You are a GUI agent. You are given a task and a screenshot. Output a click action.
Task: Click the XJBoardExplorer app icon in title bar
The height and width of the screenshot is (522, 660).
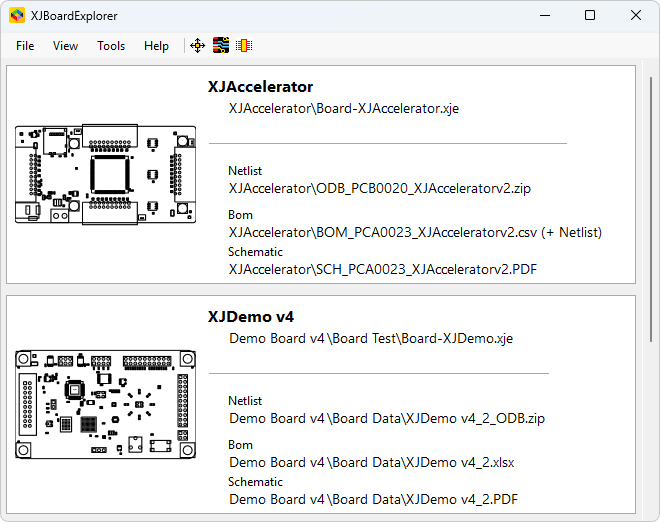(x=17, y=15)
